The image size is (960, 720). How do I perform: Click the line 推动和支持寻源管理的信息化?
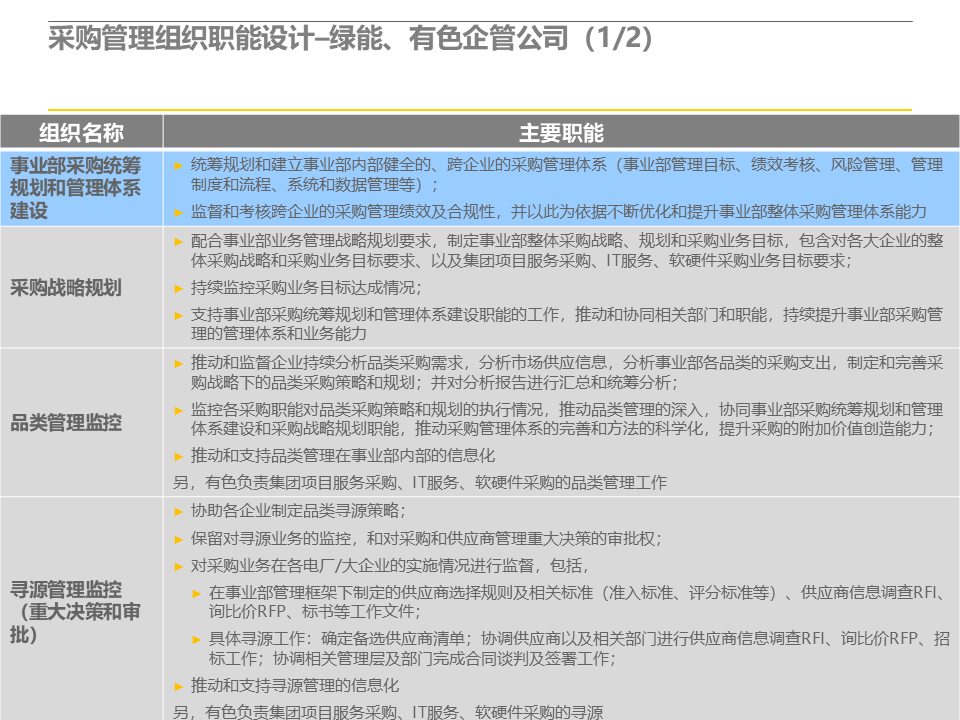pos(294,685)
